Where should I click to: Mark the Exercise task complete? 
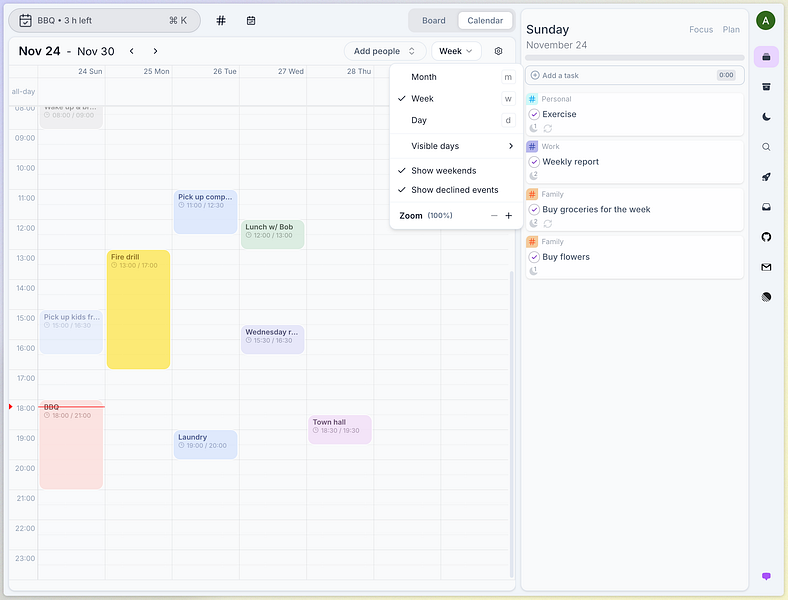point(534,114)
